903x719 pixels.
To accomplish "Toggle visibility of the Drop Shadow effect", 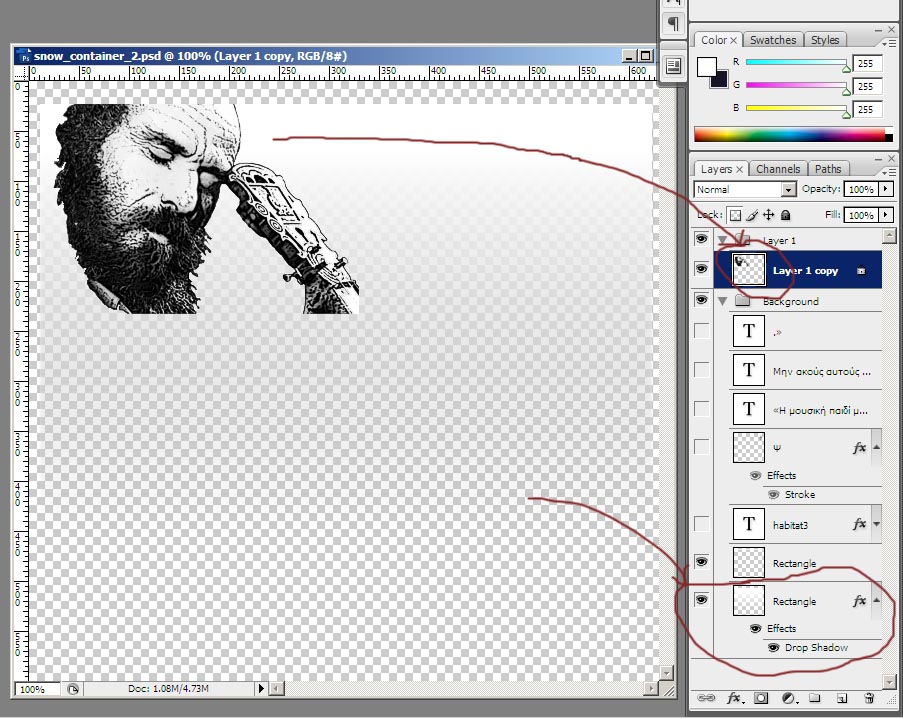I will tap(773, 648).
